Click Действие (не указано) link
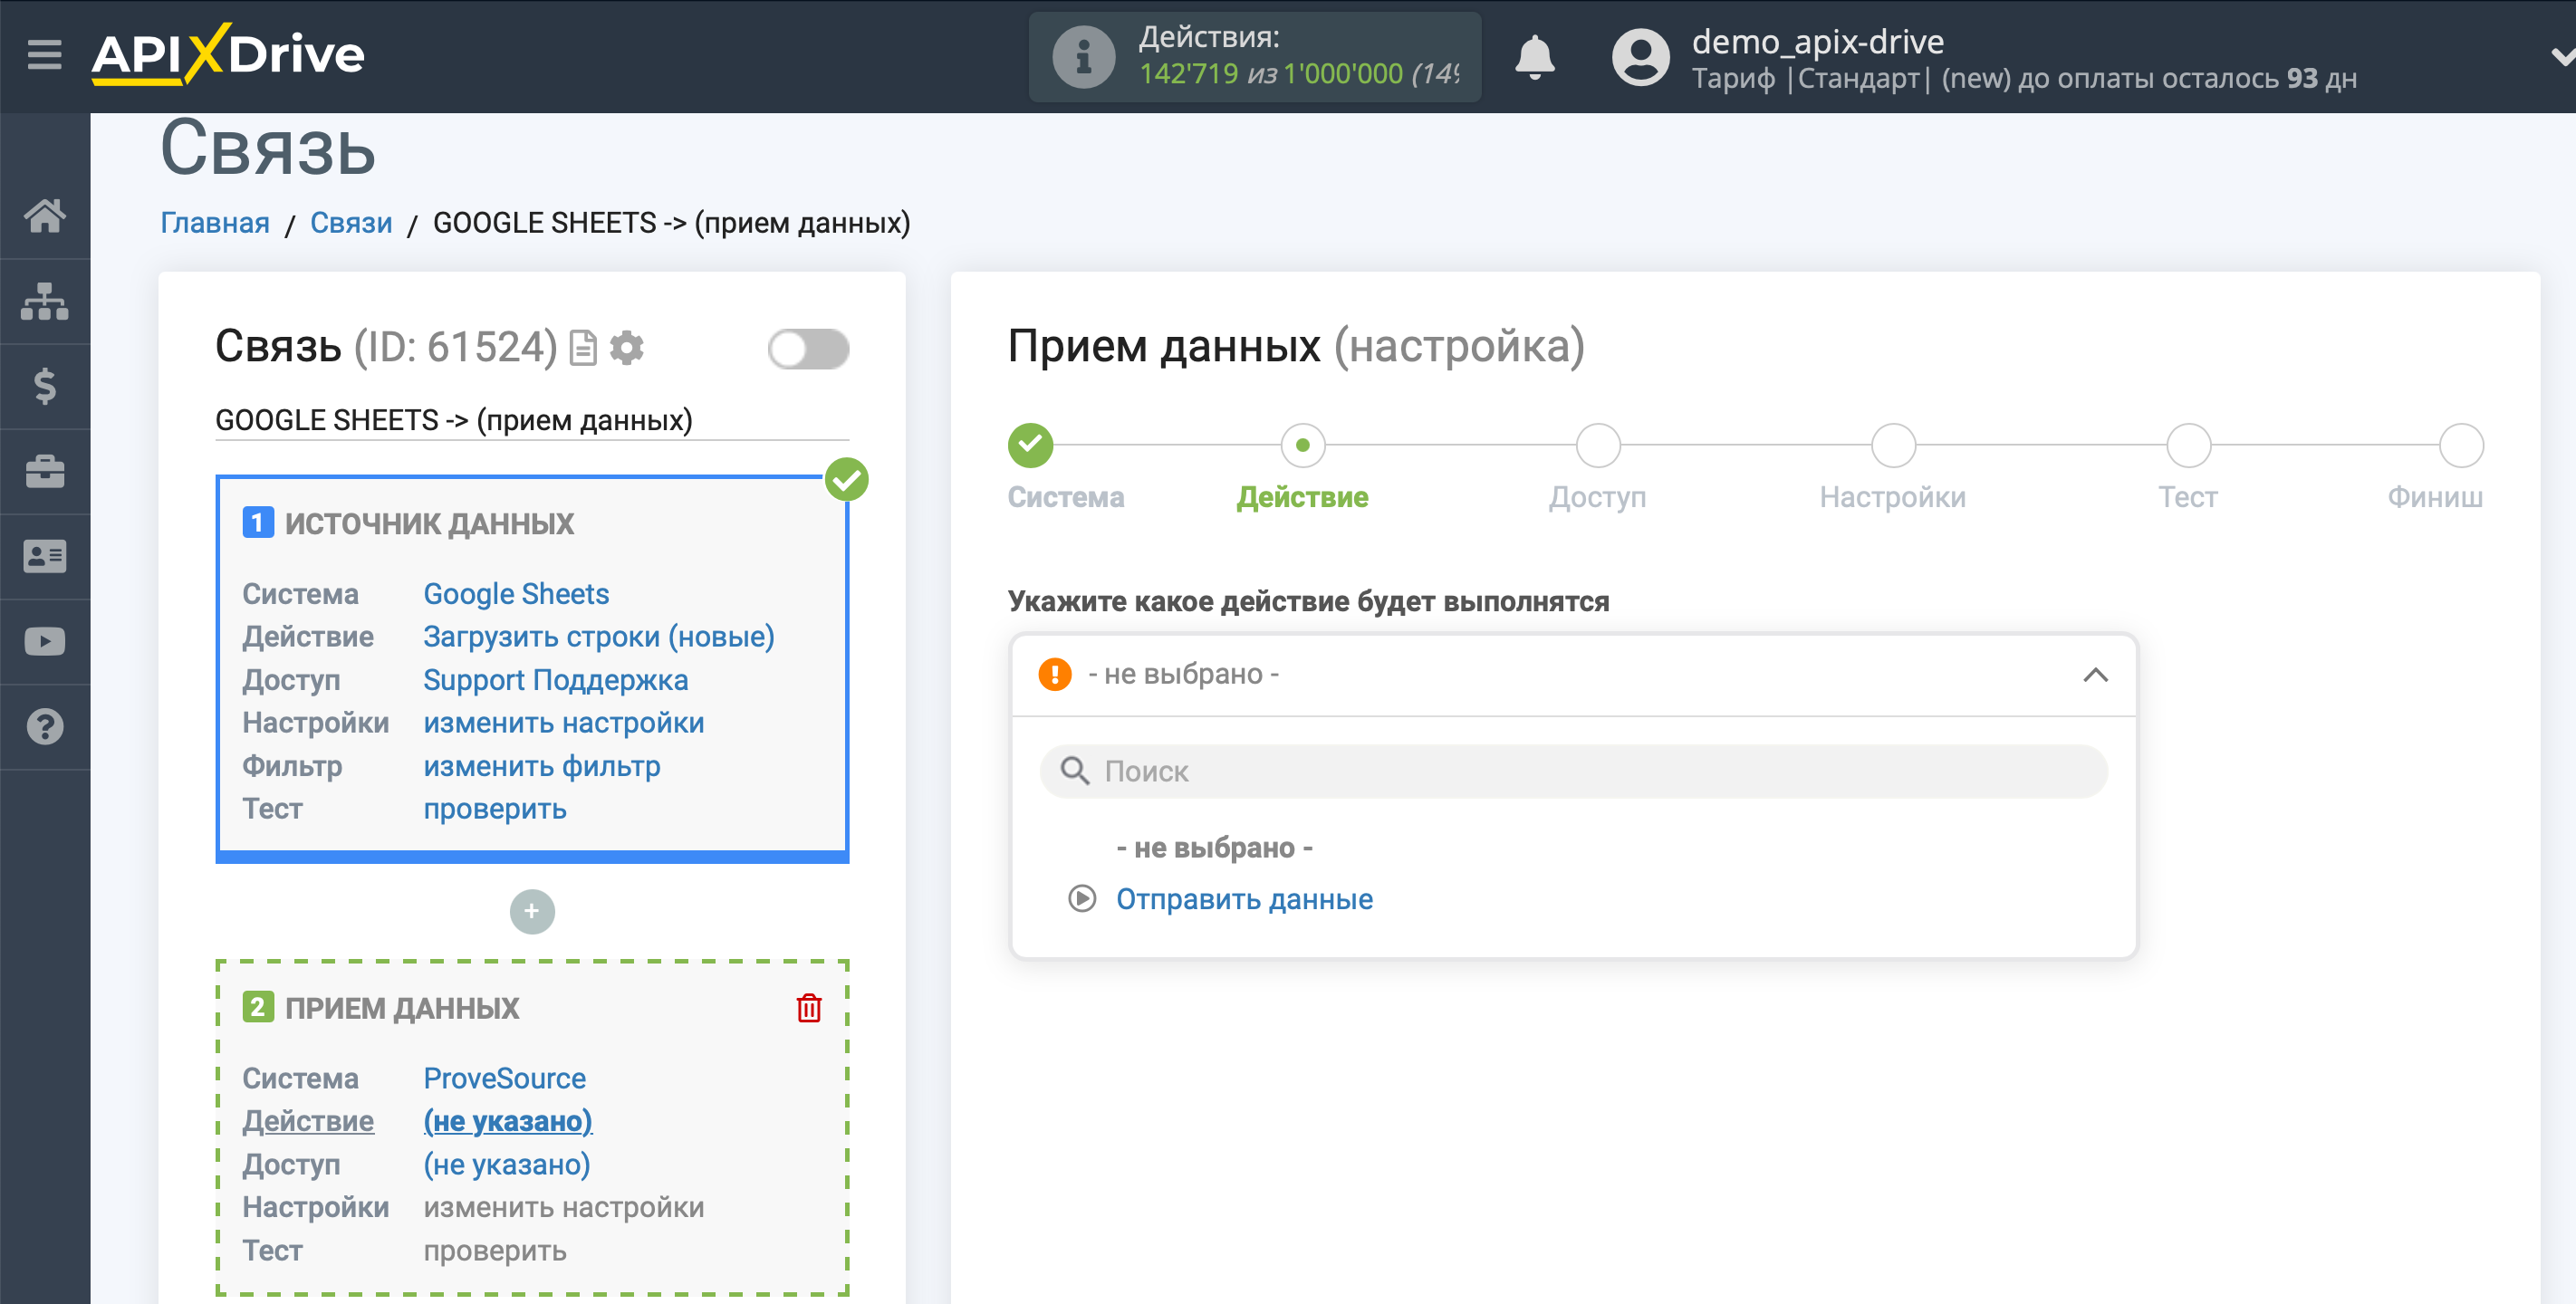Image resolution: width=2576 pixels, height=1304 pixels. coord(508,1121)
